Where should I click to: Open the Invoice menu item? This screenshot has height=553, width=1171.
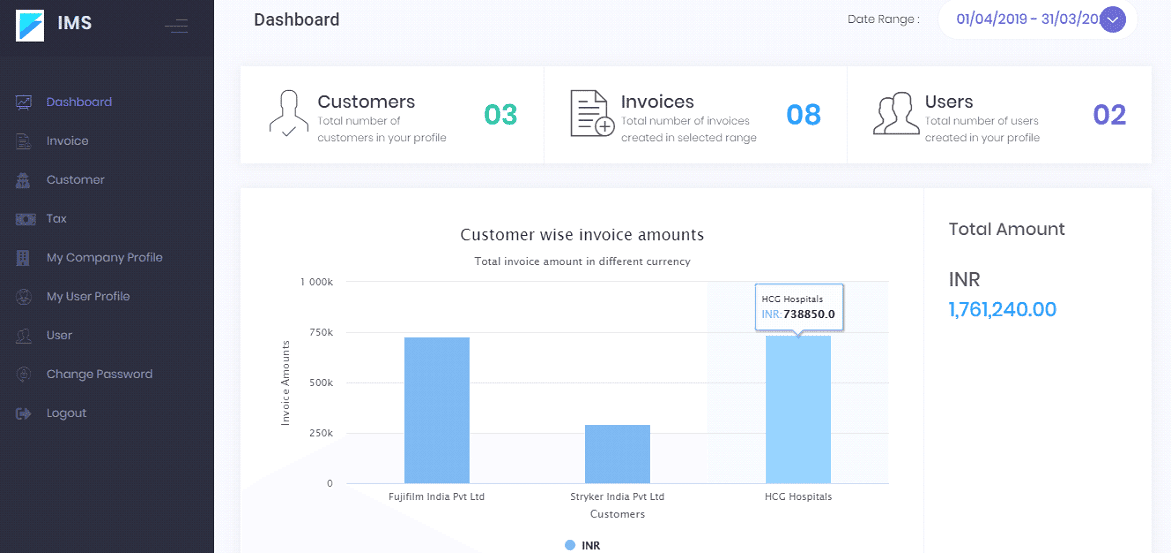click(67, 141)
